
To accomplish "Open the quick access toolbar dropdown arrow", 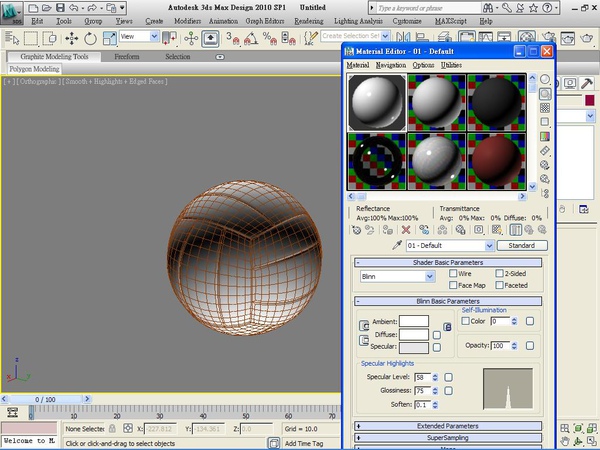I will [x=122, y=8].
